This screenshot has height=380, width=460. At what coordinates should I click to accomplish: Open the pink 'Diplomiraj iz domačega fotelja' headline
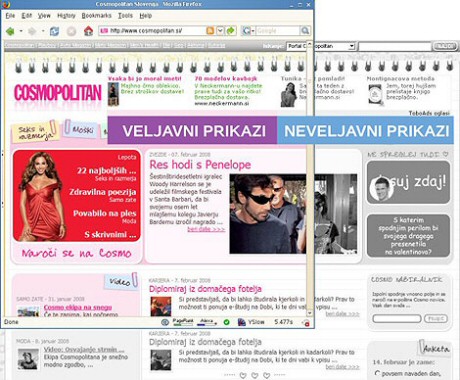tap(205, 289)
